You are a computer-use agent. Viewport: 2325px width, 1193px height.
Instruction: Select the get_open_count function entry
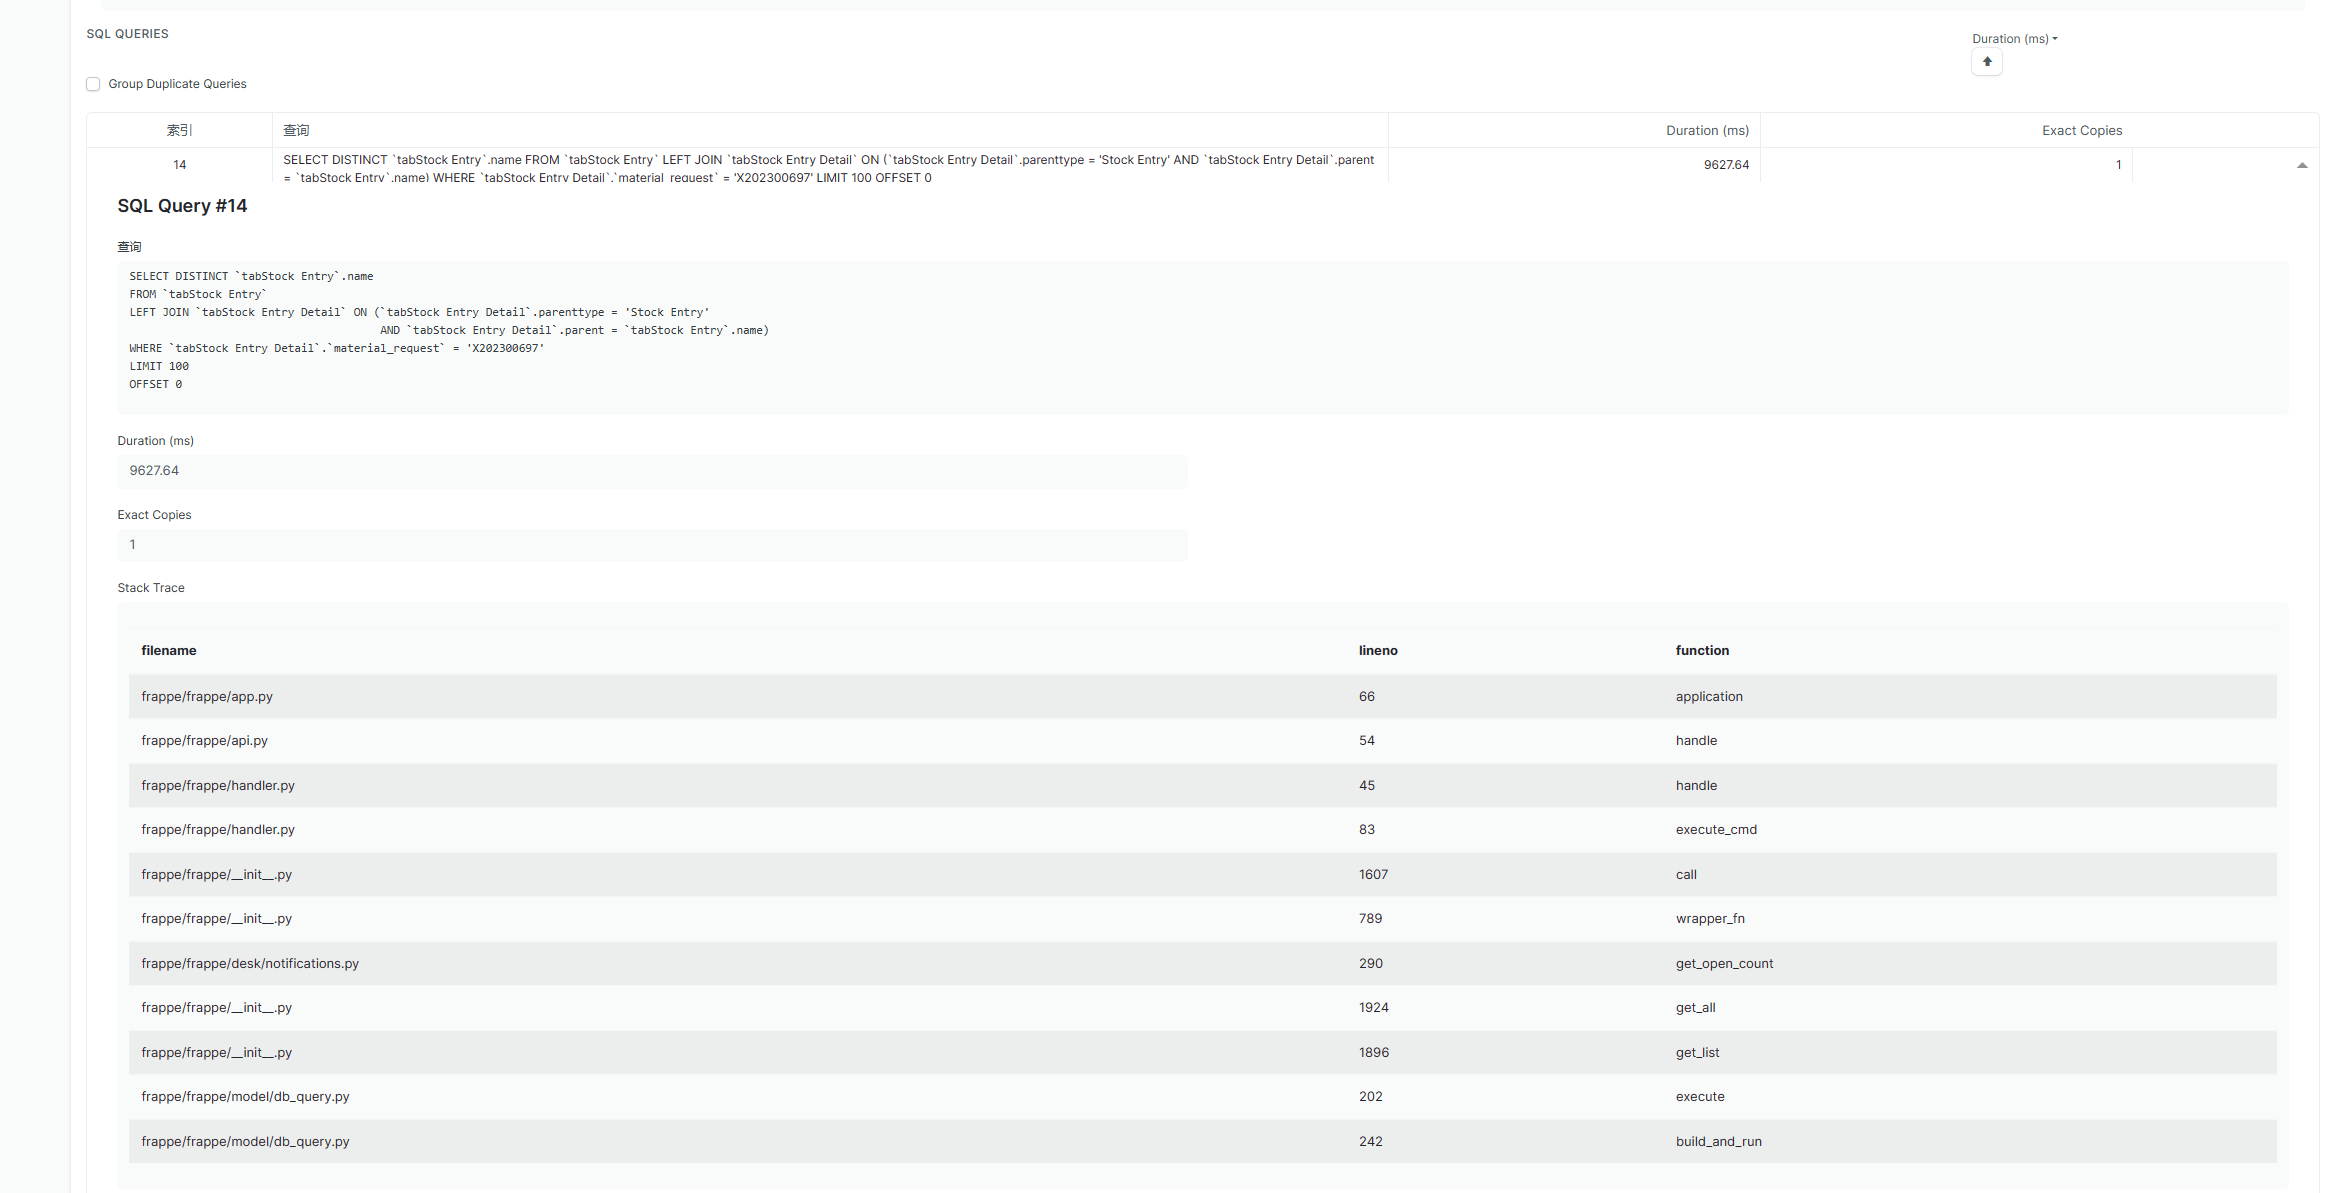[x=1724, y=963]
